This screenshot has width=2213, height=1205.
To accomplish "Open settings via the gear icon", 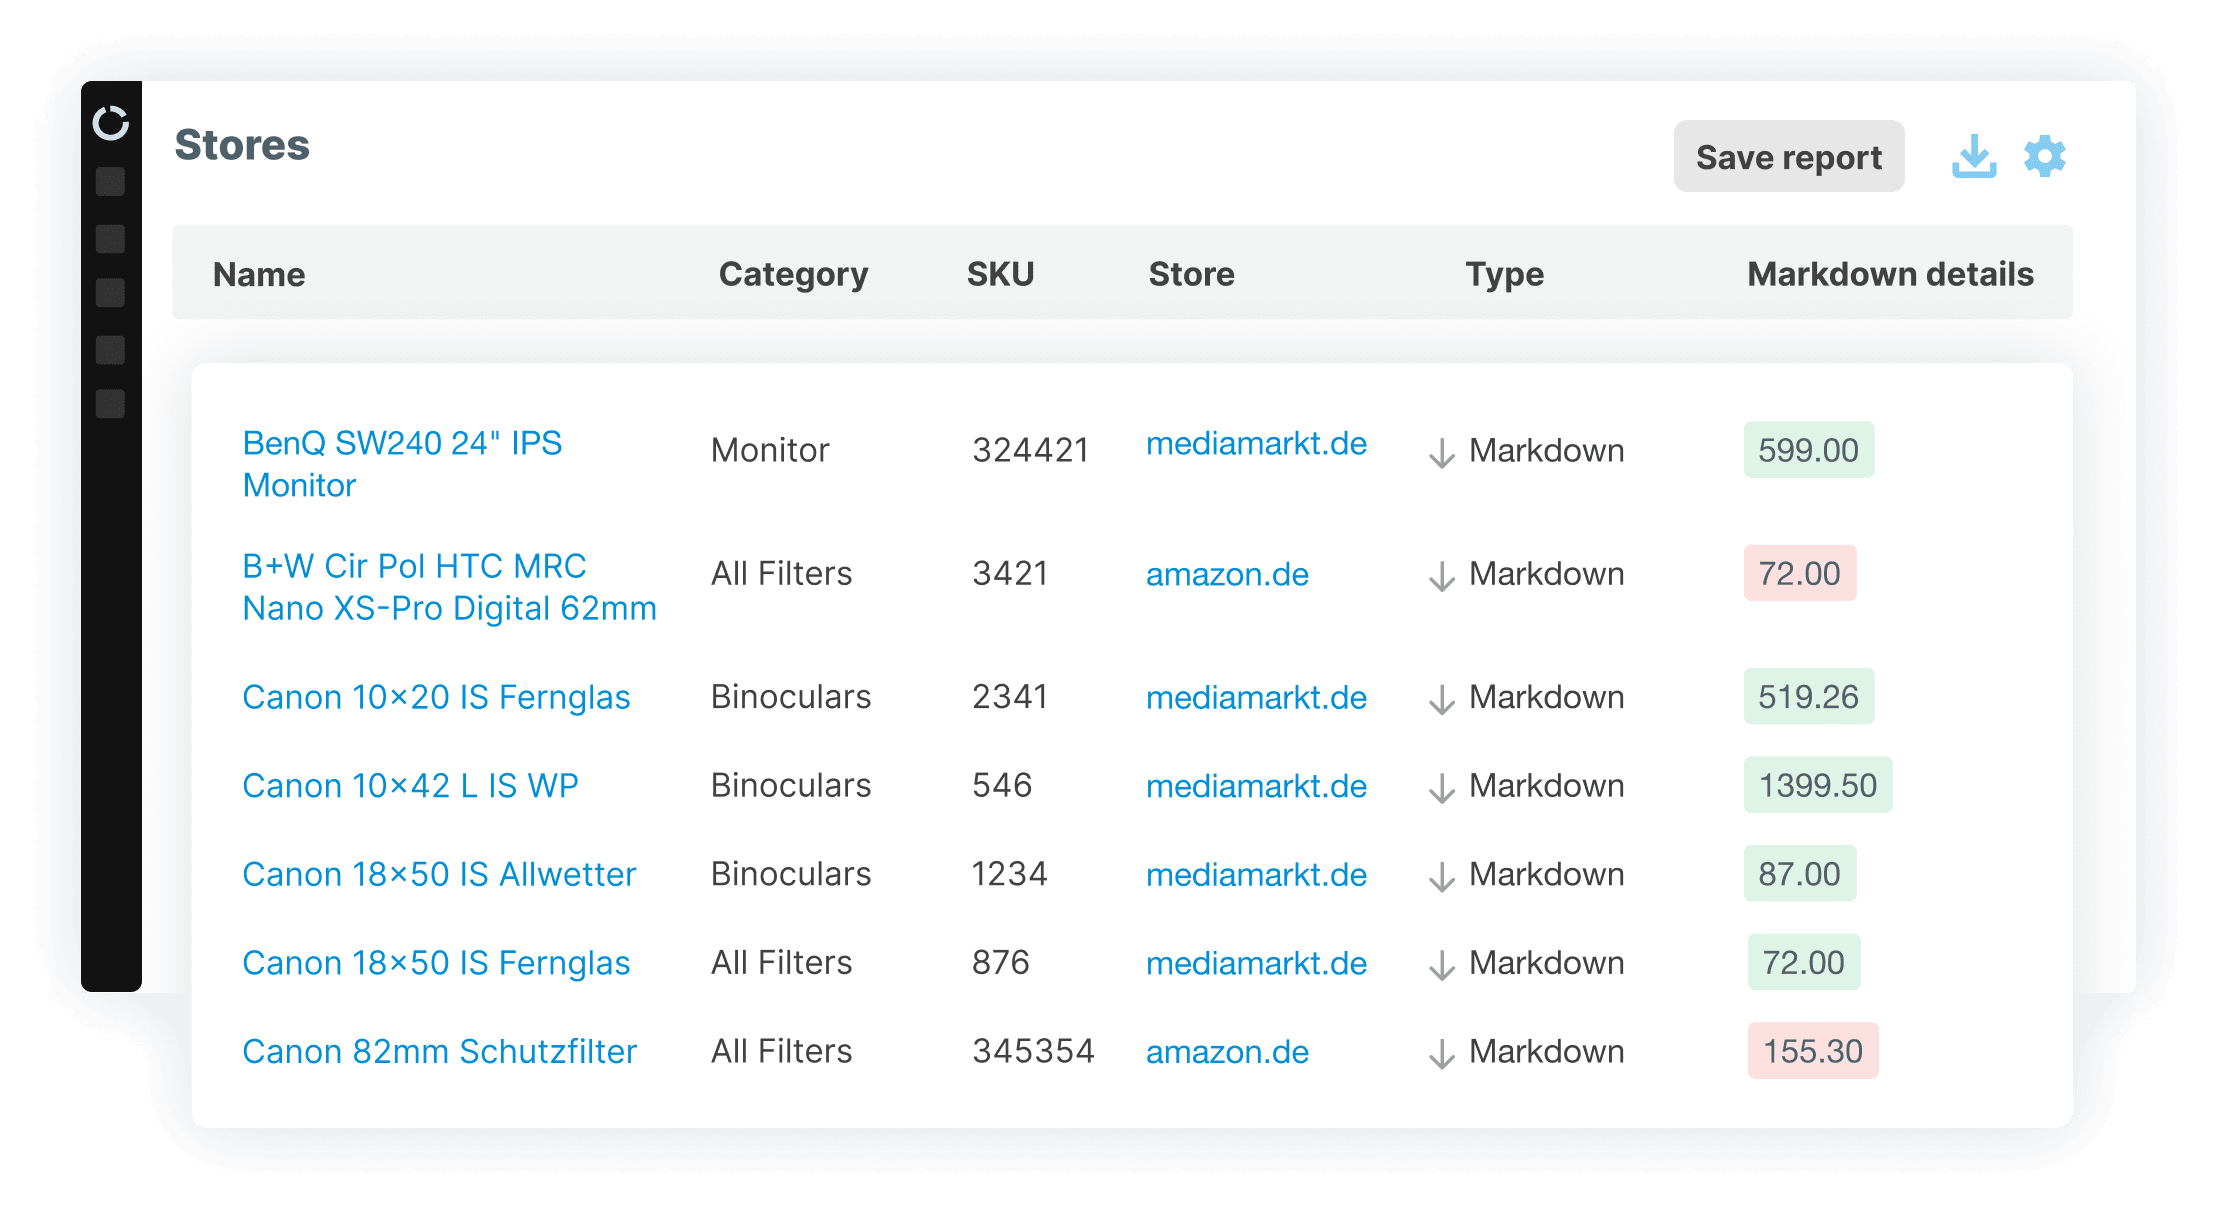I will click(2045, 156).
